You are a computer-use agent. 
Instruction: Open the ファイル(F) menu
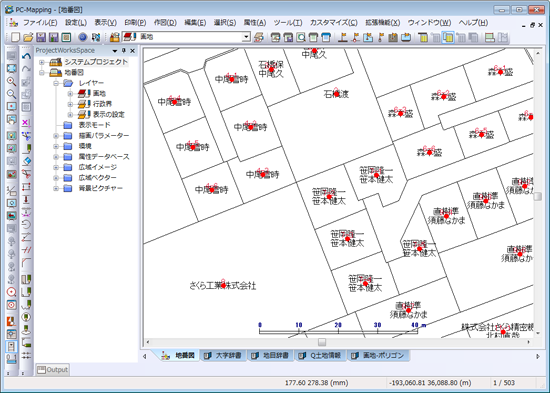40,23
